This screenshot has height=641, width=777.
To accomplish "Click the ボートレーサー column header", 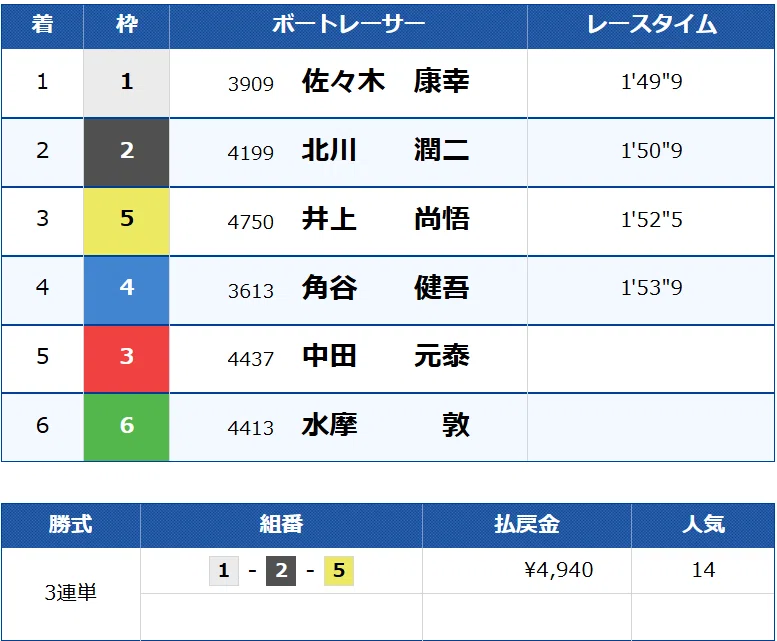I will [348, 25].
